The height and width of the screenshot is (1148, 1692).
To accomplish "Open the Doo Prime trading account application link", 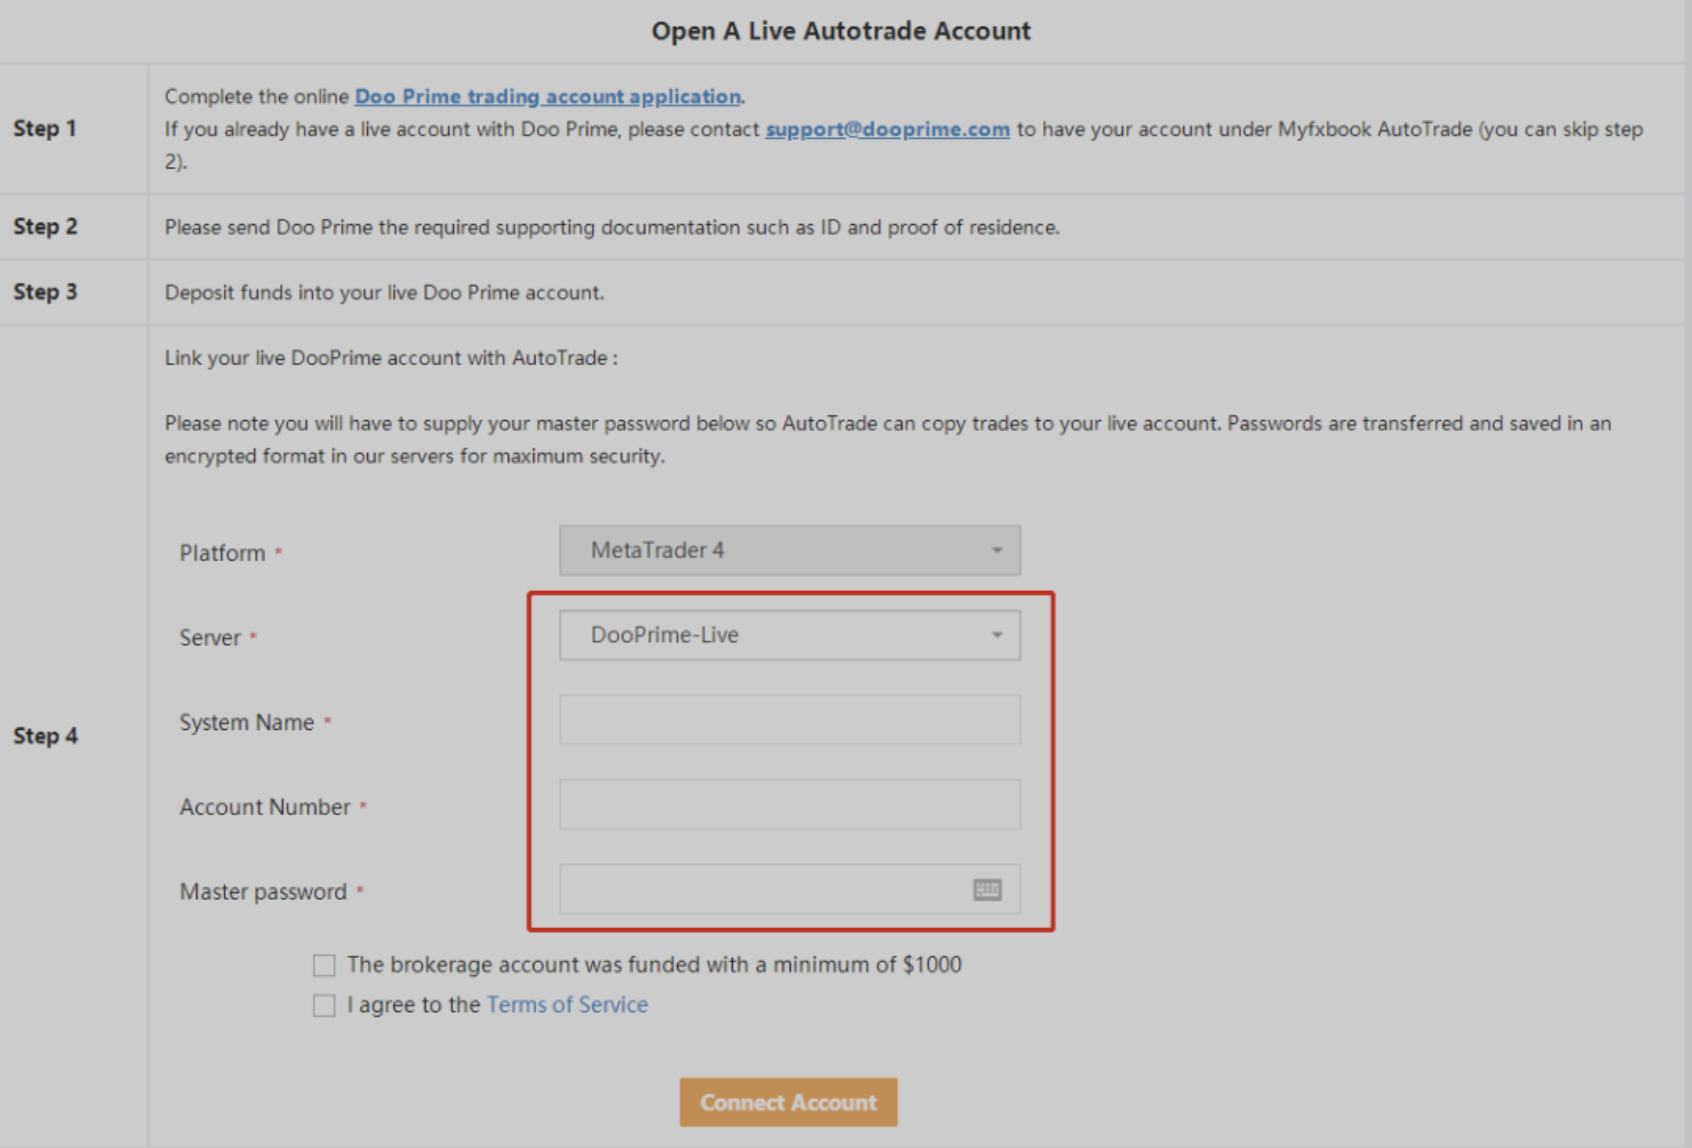I will [548, 96].
